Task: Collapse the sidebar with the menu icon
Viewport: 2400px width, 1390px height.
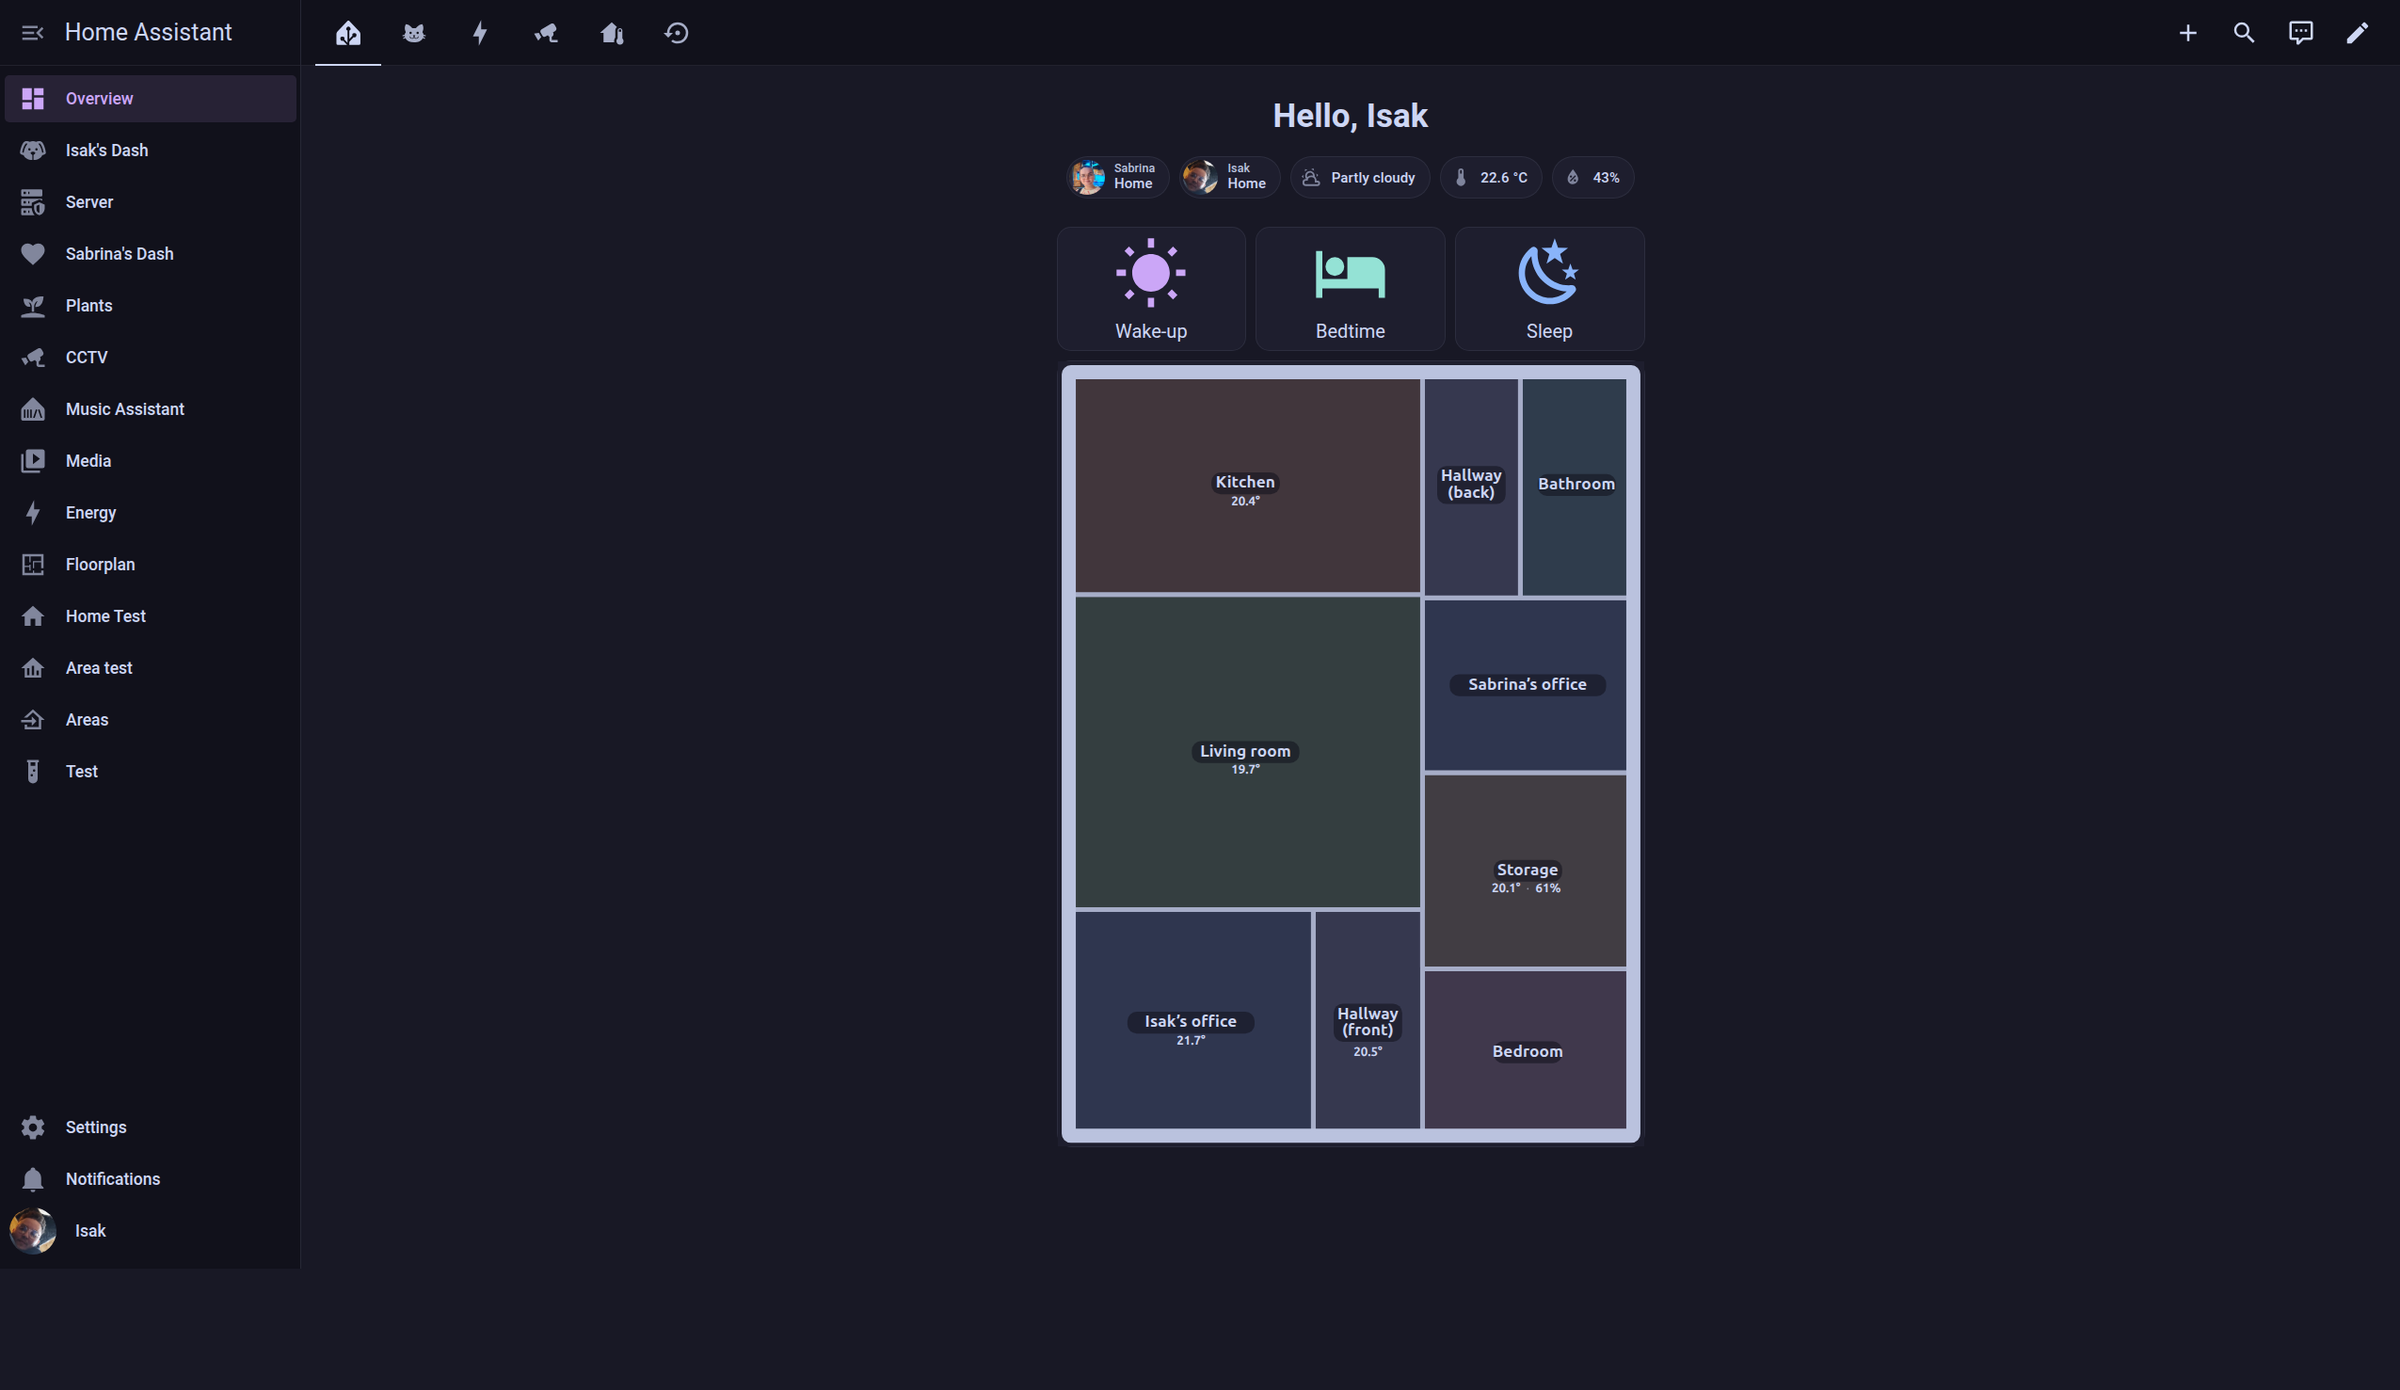Action: 32,33
